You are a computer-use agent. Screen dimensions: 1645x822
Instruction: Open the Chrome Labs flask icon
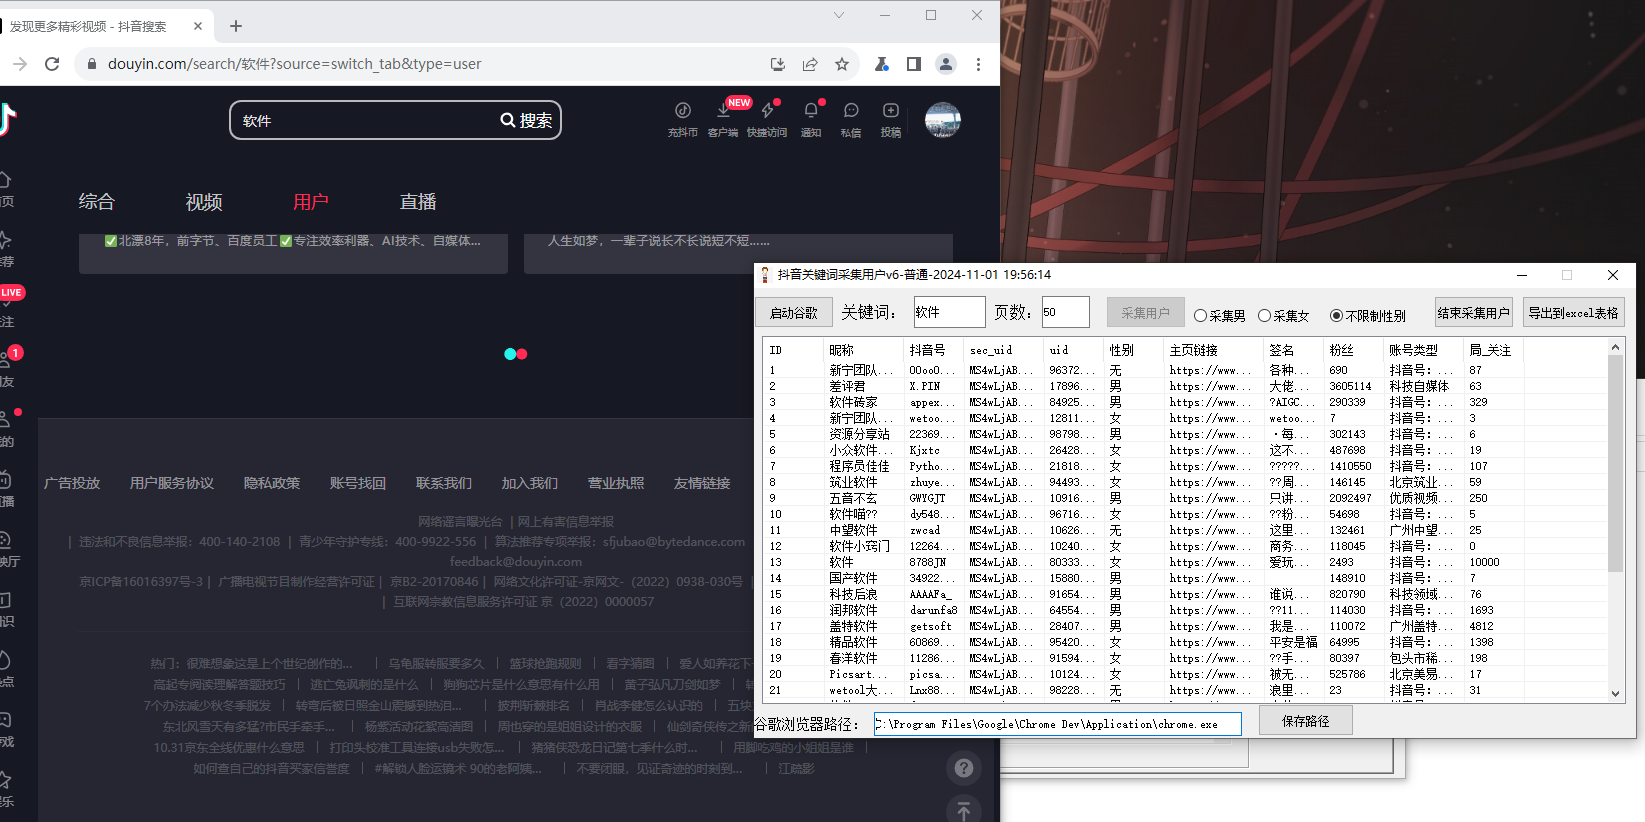882,64
